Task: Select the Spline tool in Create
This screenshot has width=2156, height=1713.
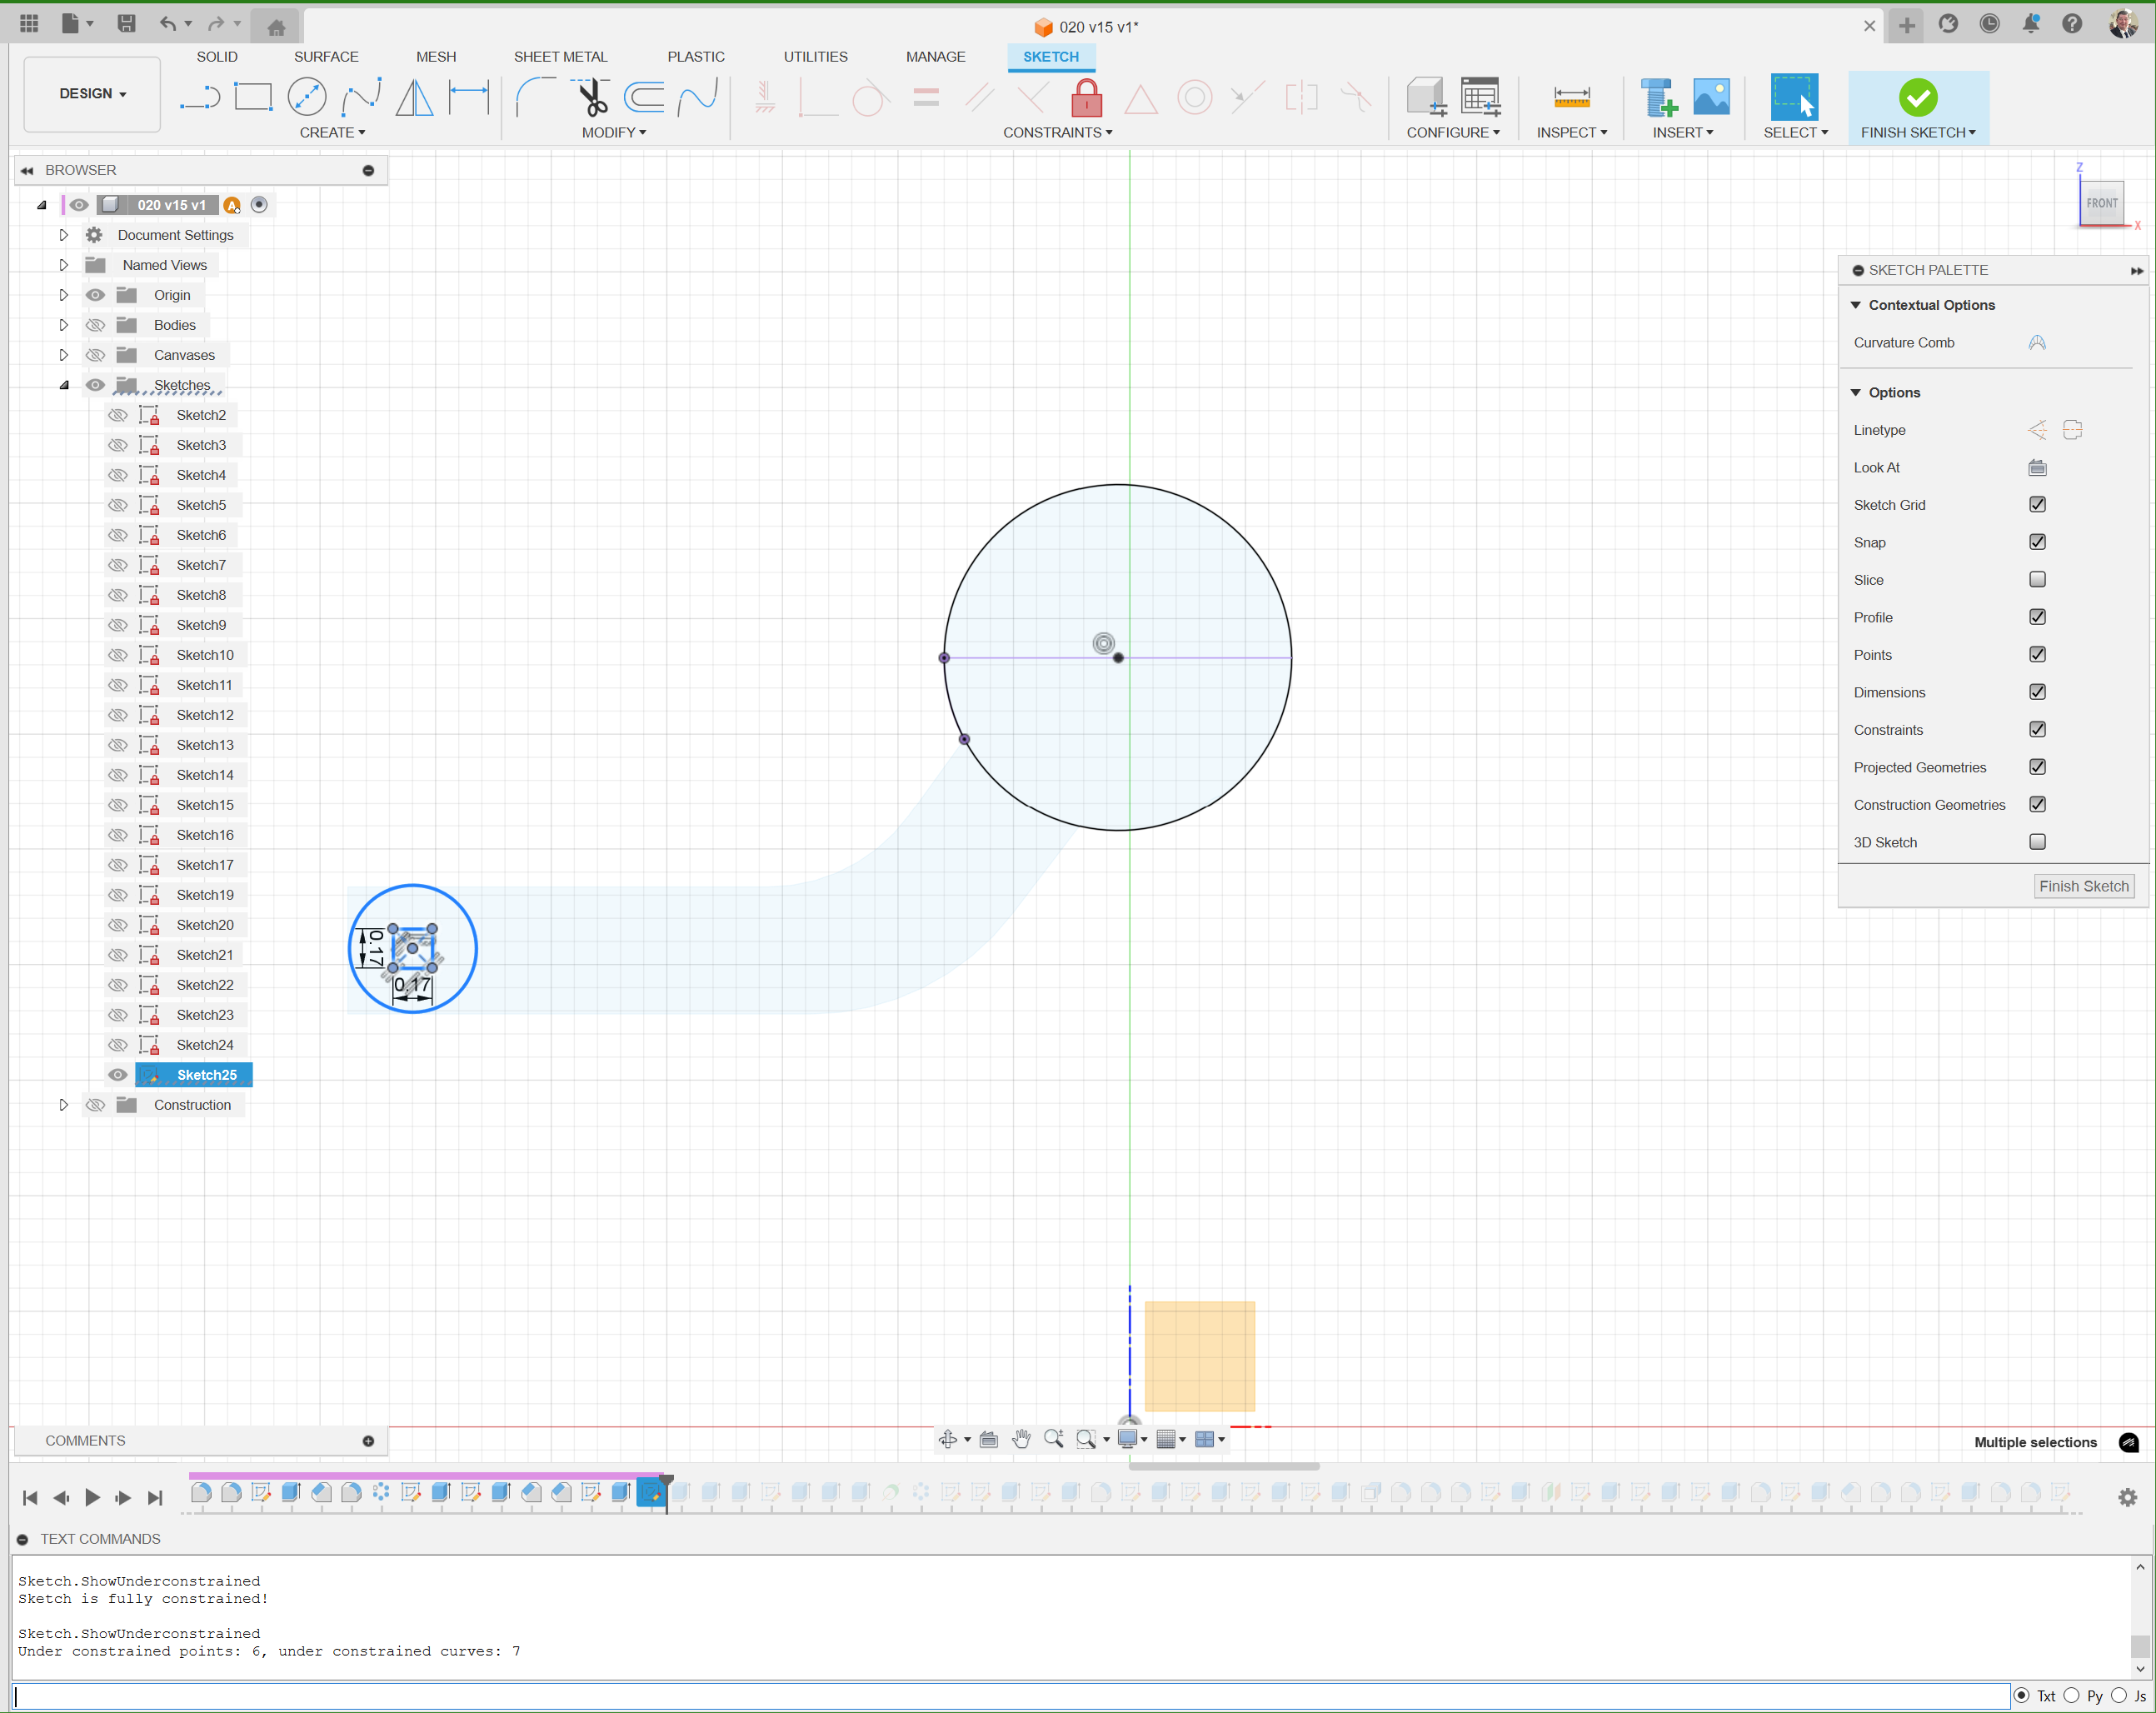Action: pyautogui.click(x=361, y=97)
